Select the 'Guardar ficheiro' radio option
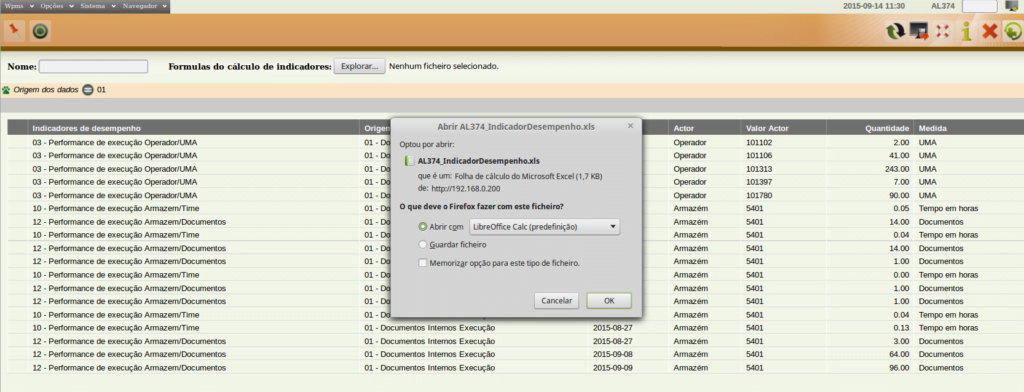The image size is (1024, 392). [x=423, y=244]
